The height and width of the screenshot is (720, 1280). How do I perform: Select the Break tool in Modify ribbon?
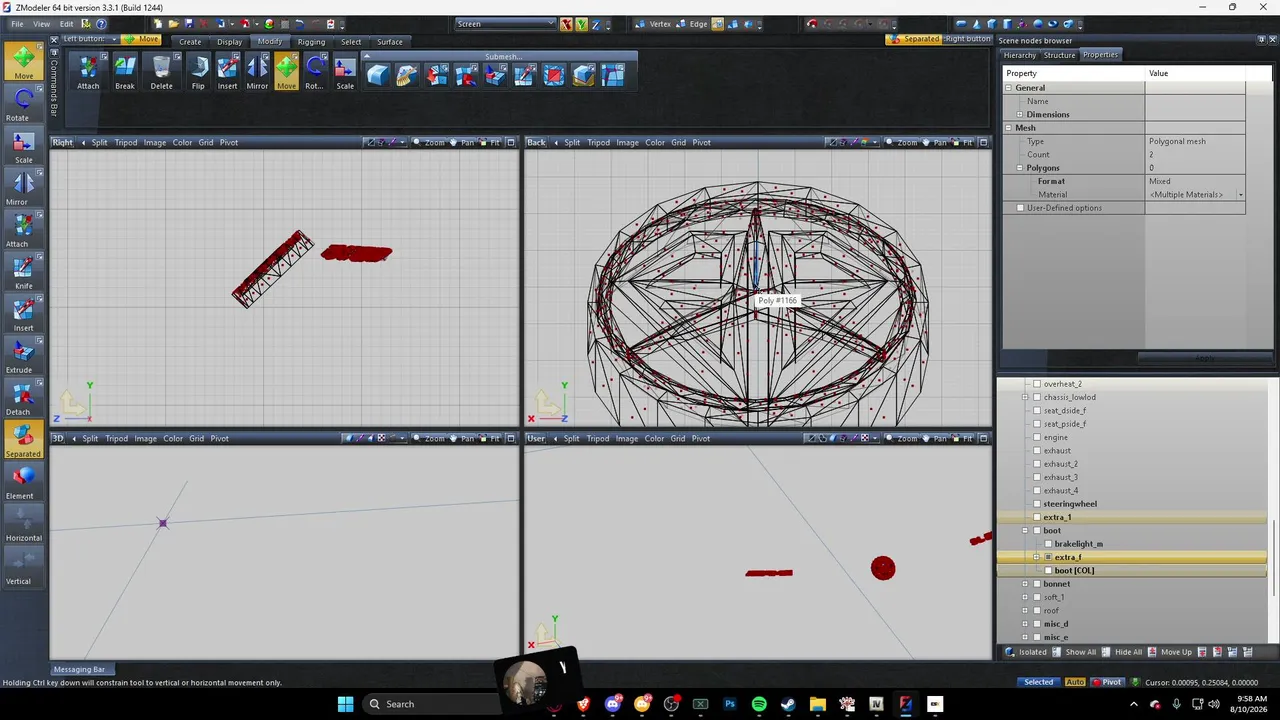125,72
